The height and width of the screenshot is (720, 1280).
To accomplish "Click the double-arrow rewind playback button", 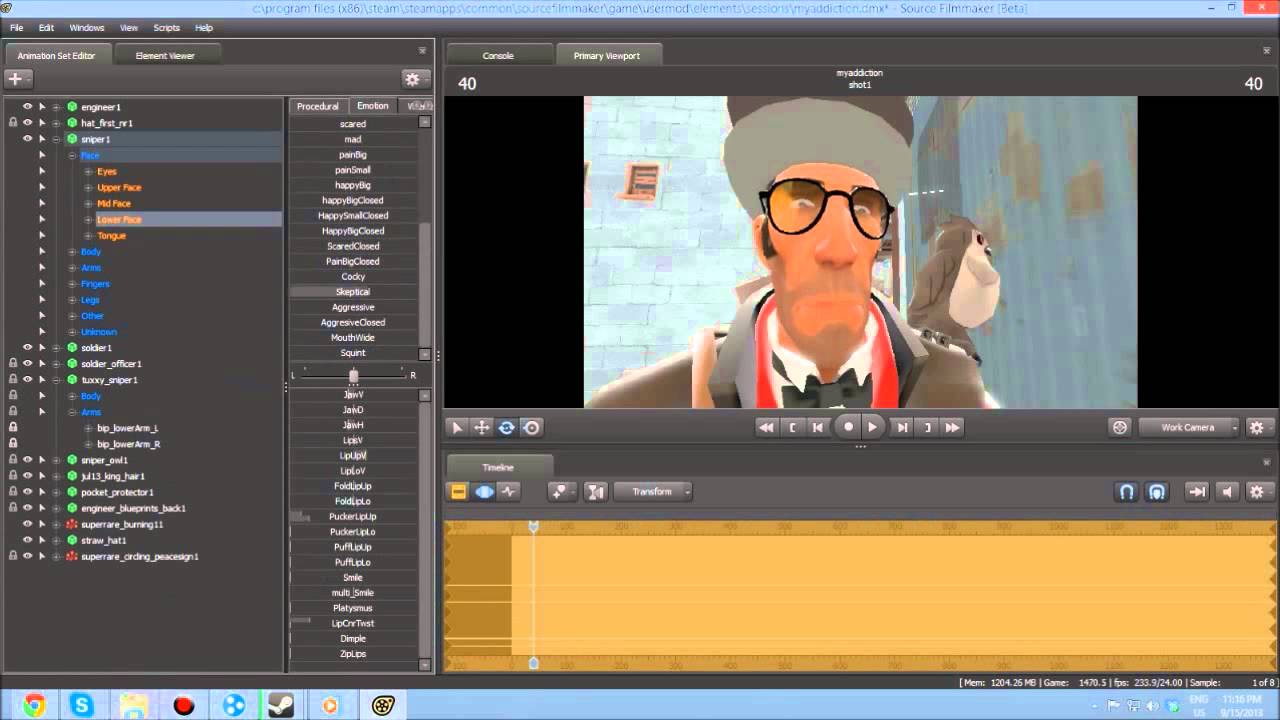I will point(766,427).
